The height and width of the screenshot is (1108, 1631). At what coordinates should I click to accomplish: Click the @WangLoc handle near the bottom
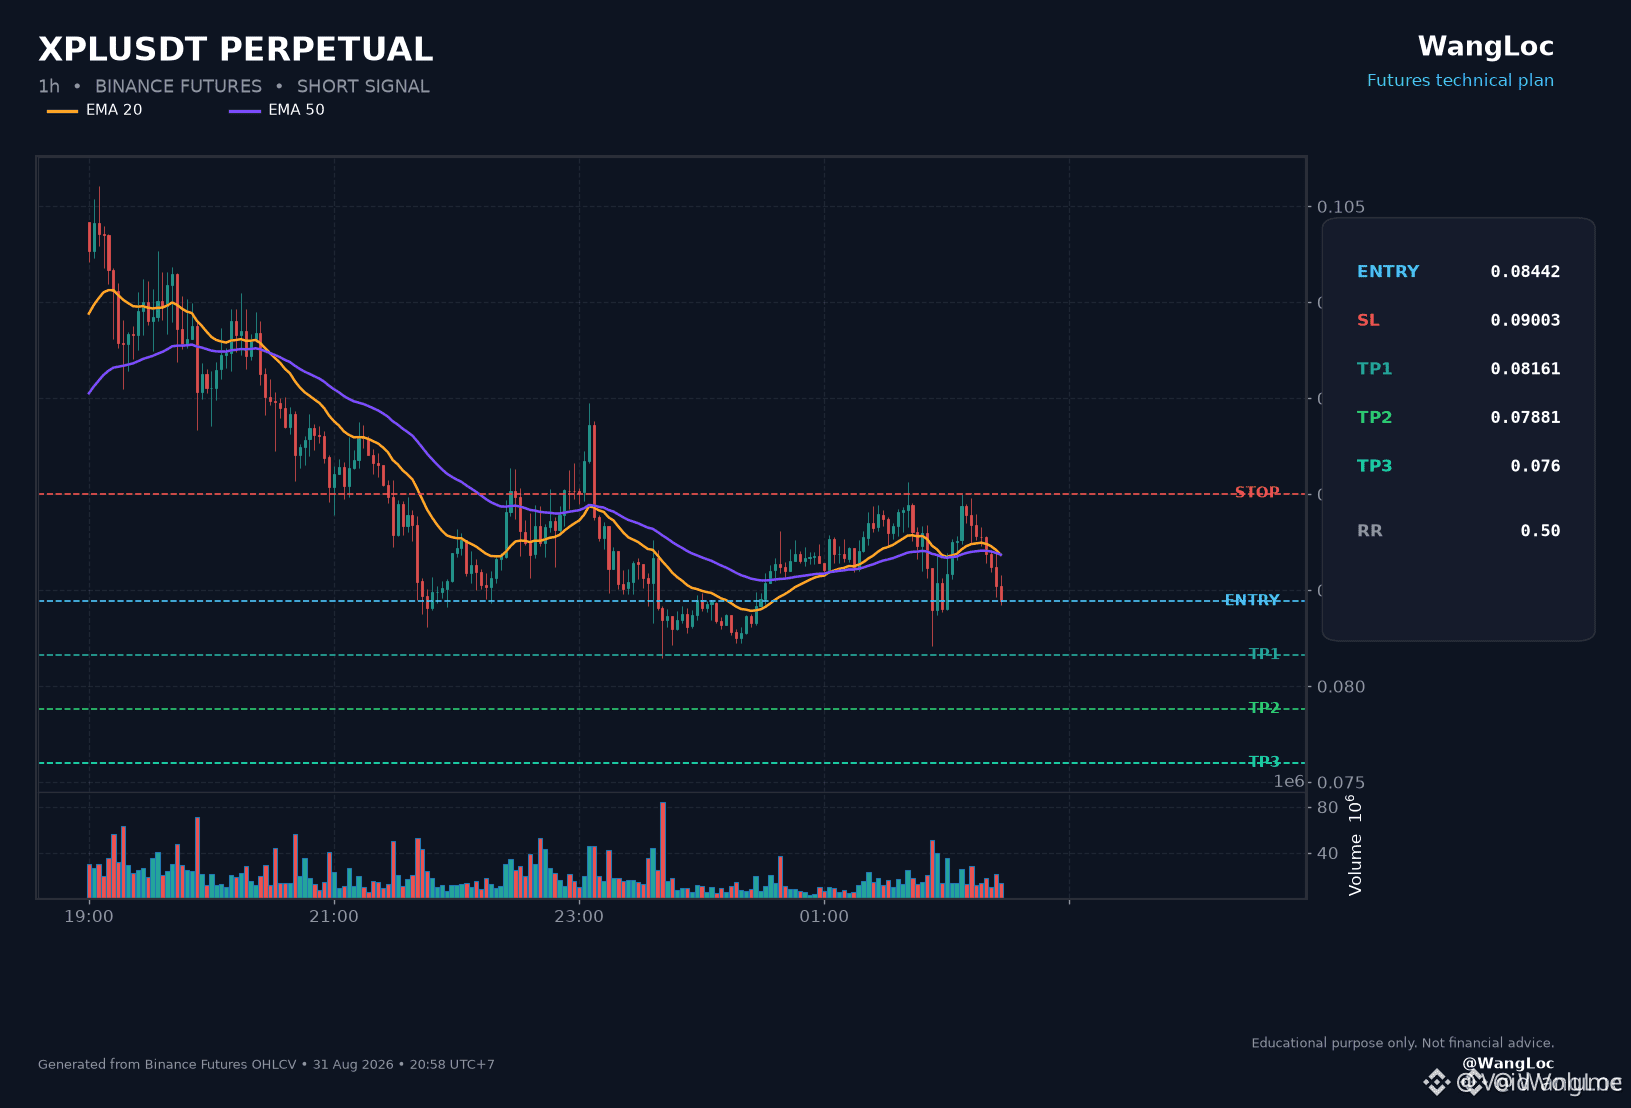tap(1508, 1064)
